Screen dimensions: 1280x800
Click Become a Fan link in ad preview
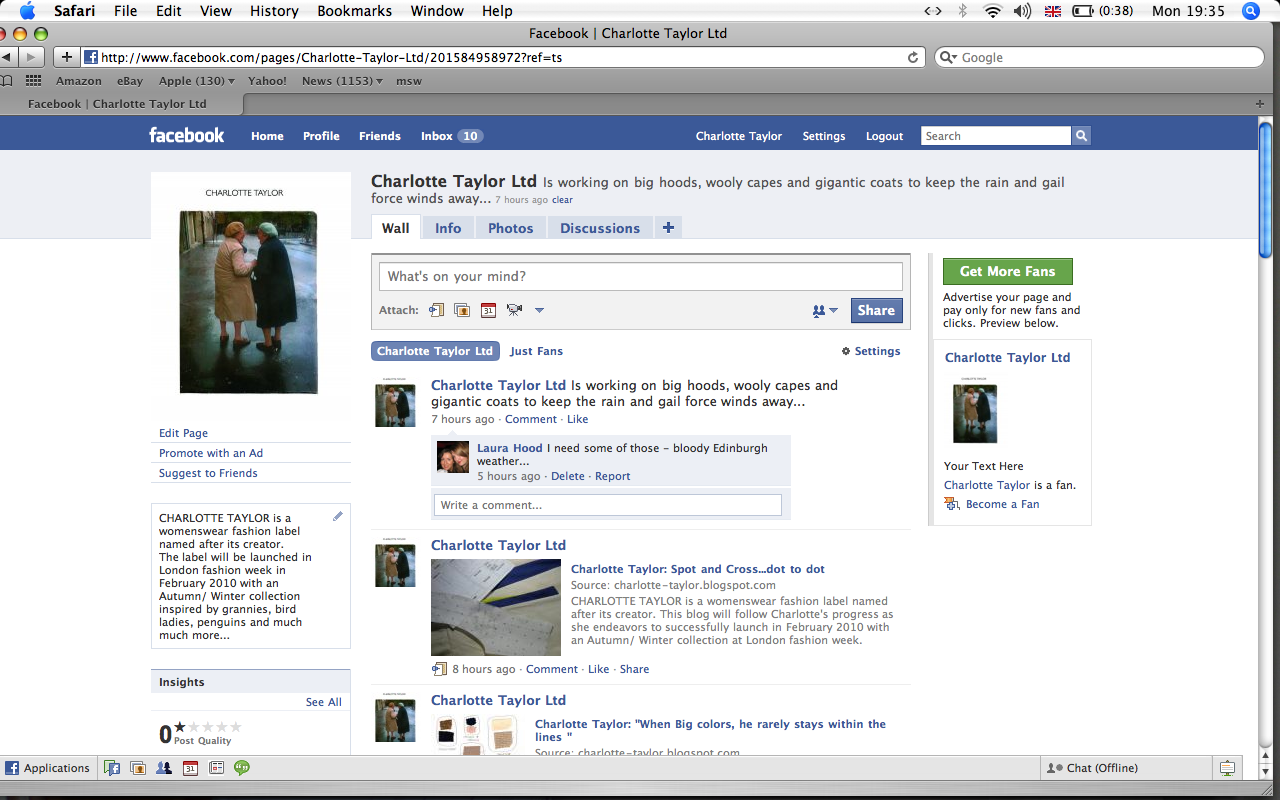pos(1002,504)
